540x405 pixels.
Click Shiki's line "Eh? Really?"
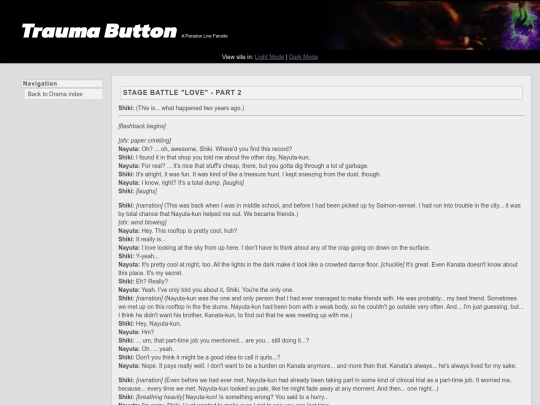click(152, 281)
